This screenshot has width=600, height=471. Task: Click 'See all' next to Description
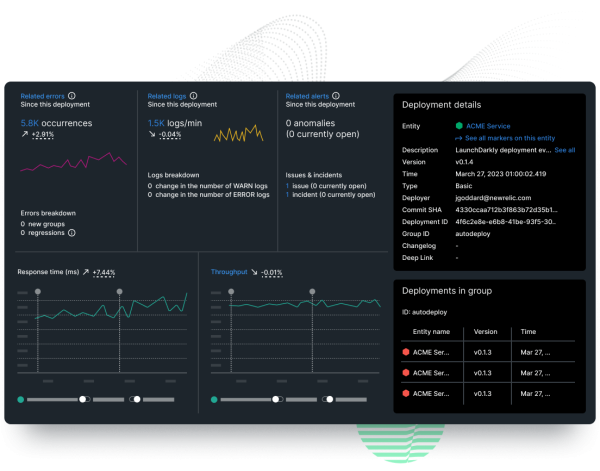(565, 150)
